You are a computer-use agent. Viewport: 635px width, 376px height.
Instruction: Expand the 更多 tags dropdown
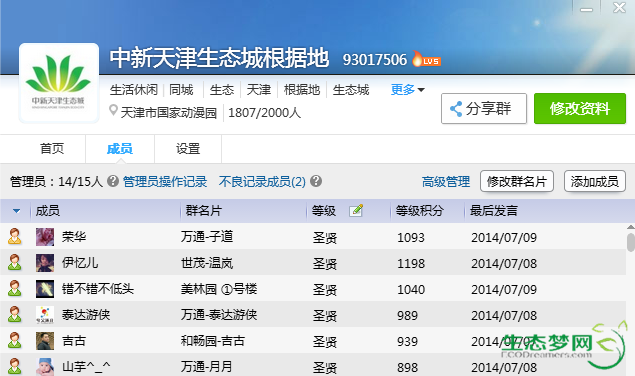pos(407,90)
